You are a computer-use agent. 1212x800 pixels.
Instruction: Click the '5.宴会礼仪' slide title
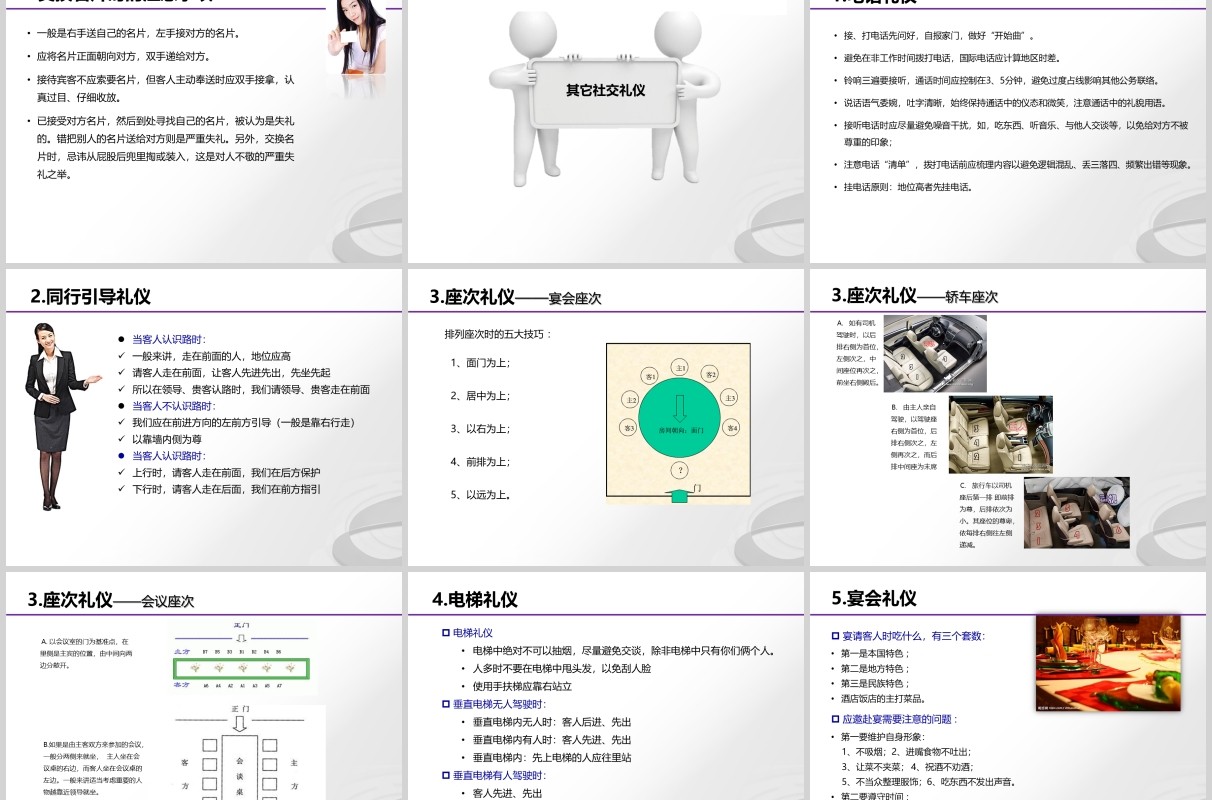click(x=874, y=598)
